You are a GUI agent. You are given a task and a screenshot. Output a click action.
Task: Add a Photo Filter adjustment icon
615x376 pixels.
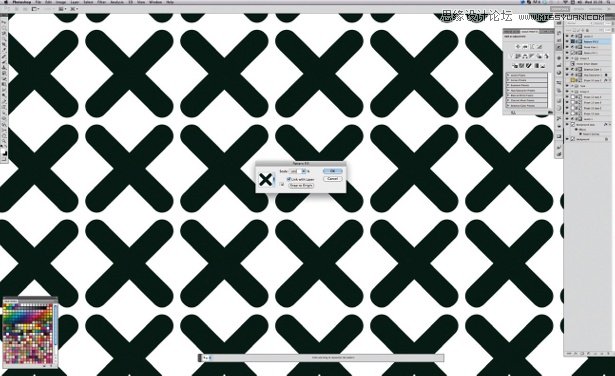[x=539, y=56]
